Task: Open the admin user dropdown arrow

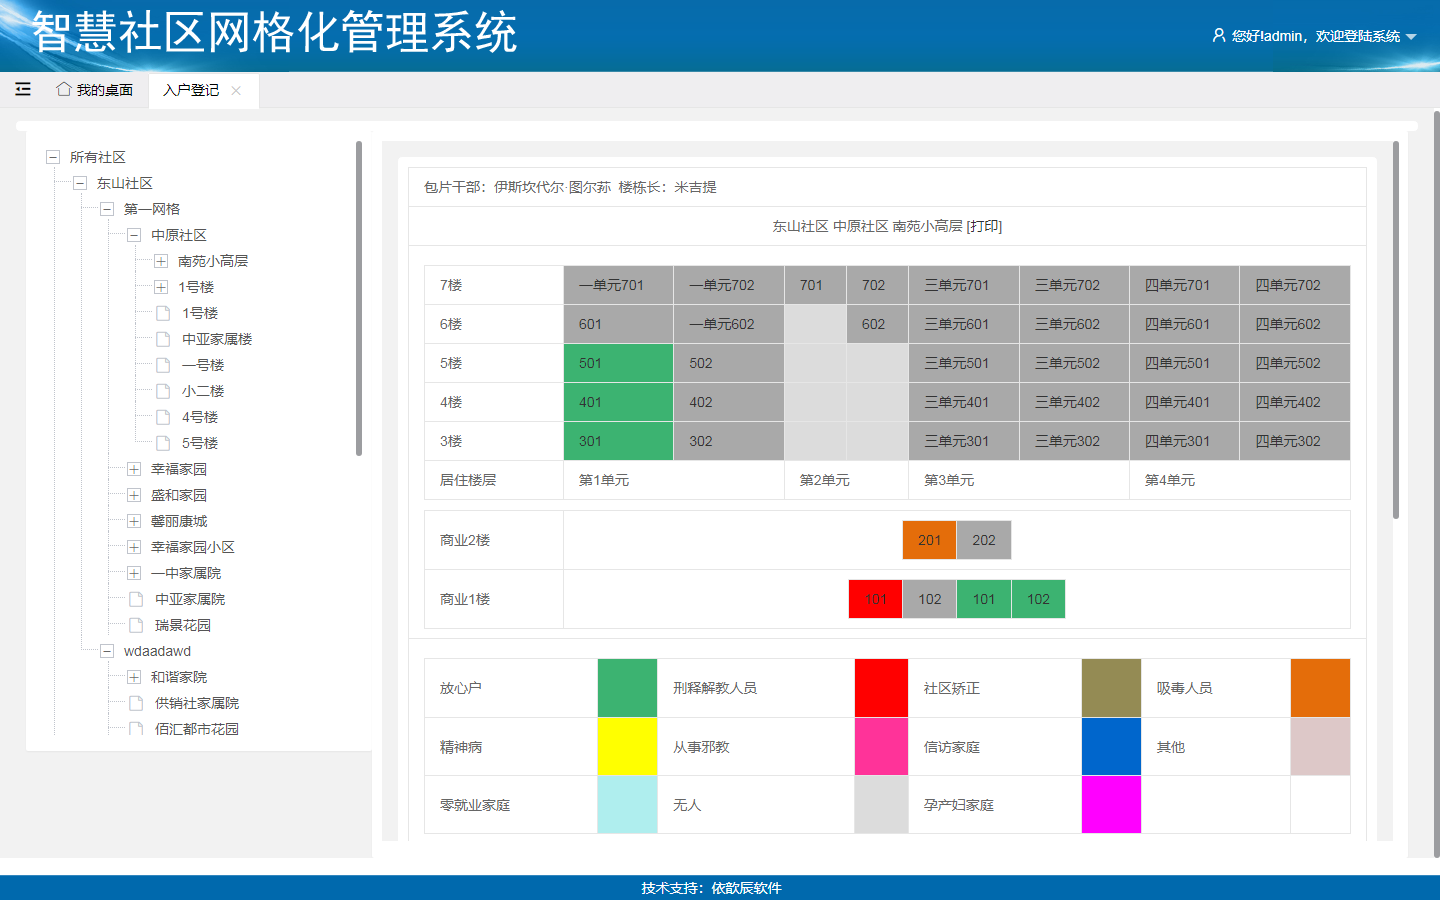Action: [1411, 37]
